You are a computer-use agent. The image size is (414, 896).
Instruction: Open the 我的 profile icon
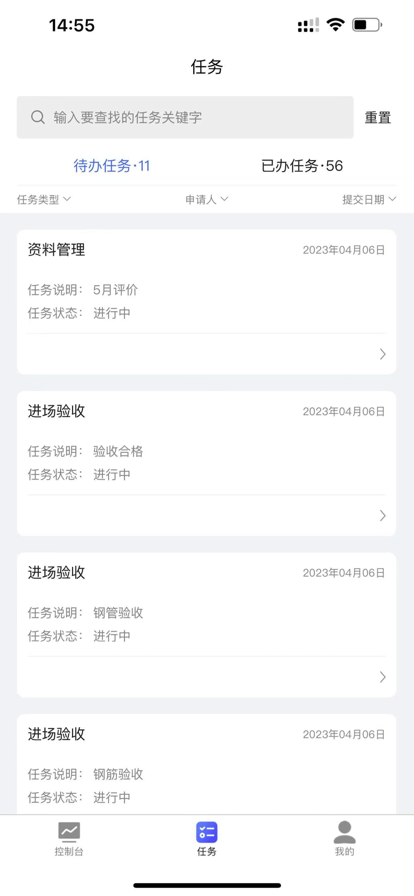coord(344,833)
